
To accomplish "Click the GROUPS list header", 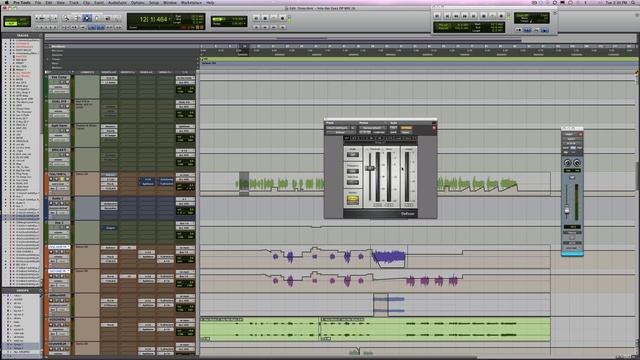I will (22, 291).
